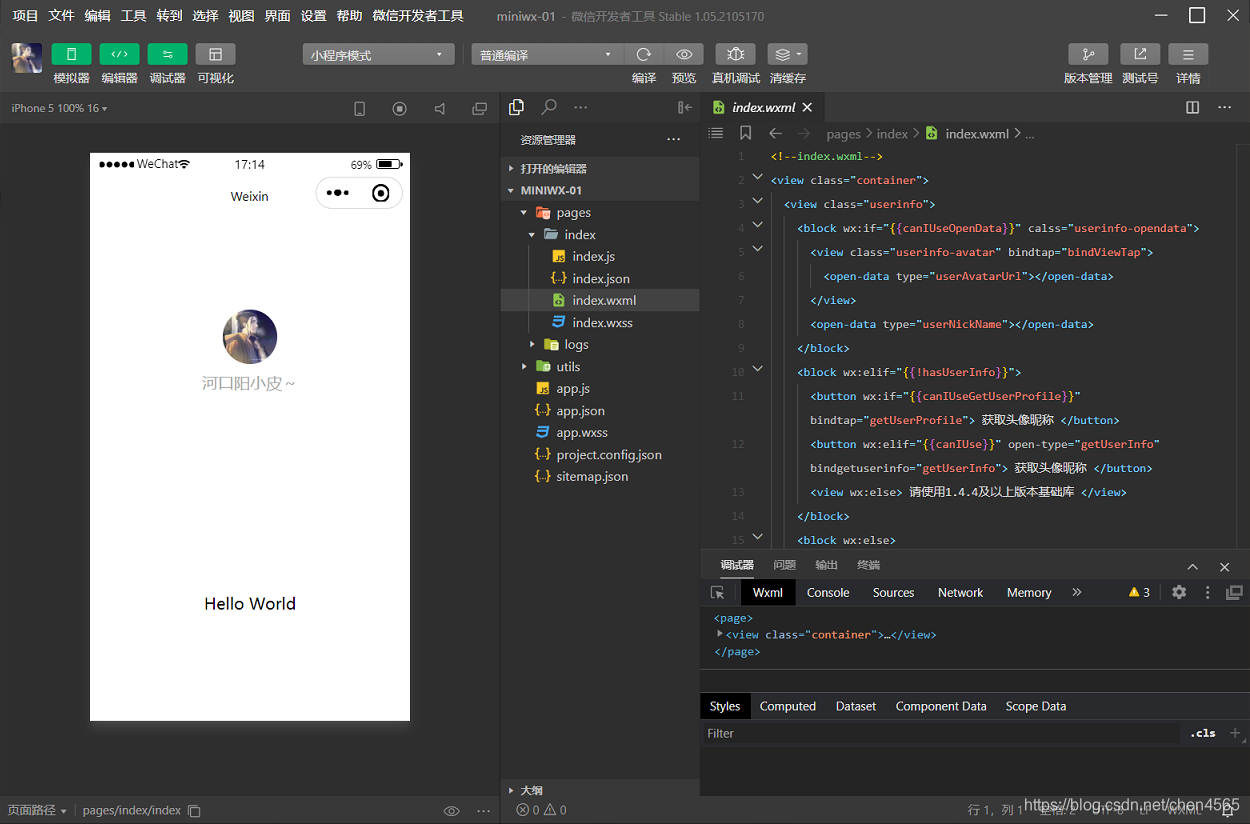The width and height of the screenshot is (1250, 824).
Task: Open the 文件 menu
Action: pos(61,16)
